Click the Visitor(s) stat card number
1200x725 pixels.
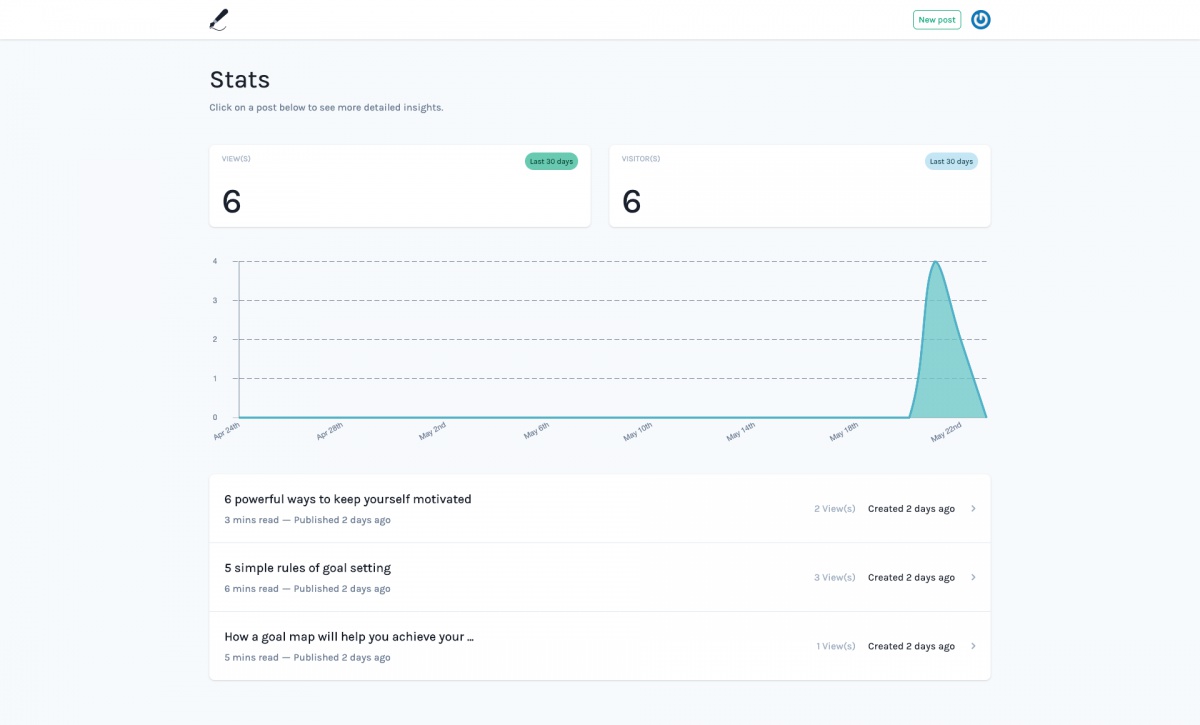click(632, 202)
